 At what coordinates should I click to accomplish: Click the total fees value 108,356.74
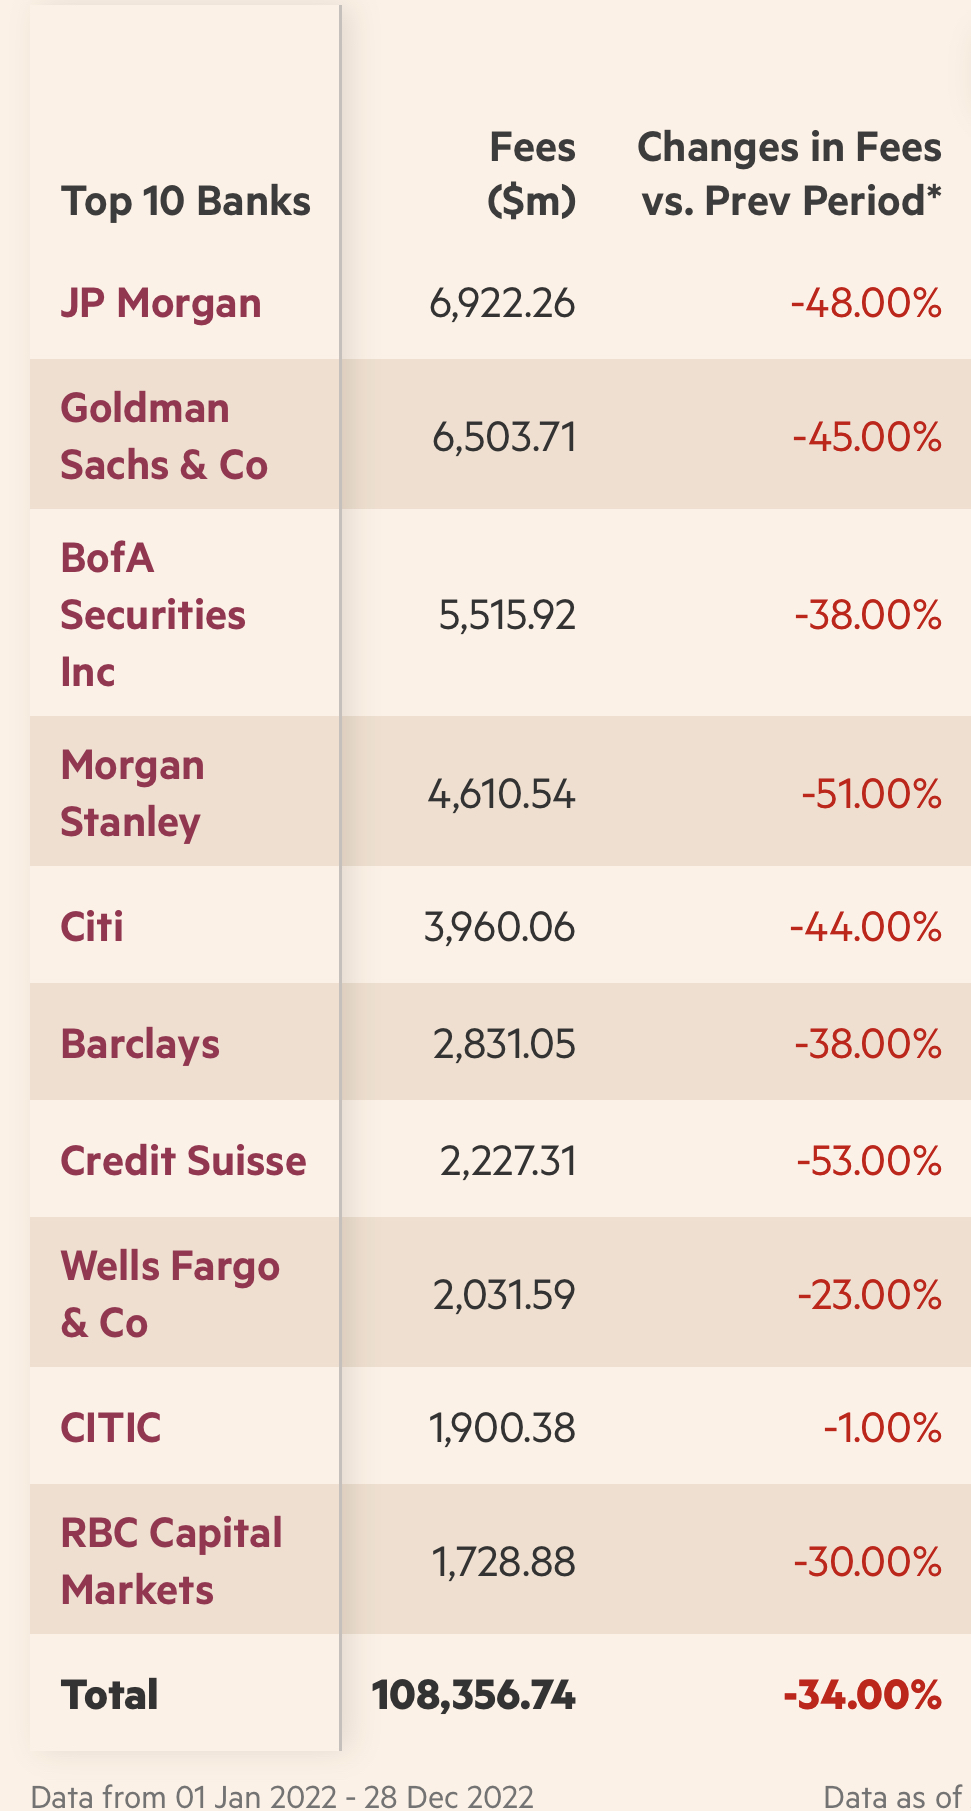[x=473, y=1695]
